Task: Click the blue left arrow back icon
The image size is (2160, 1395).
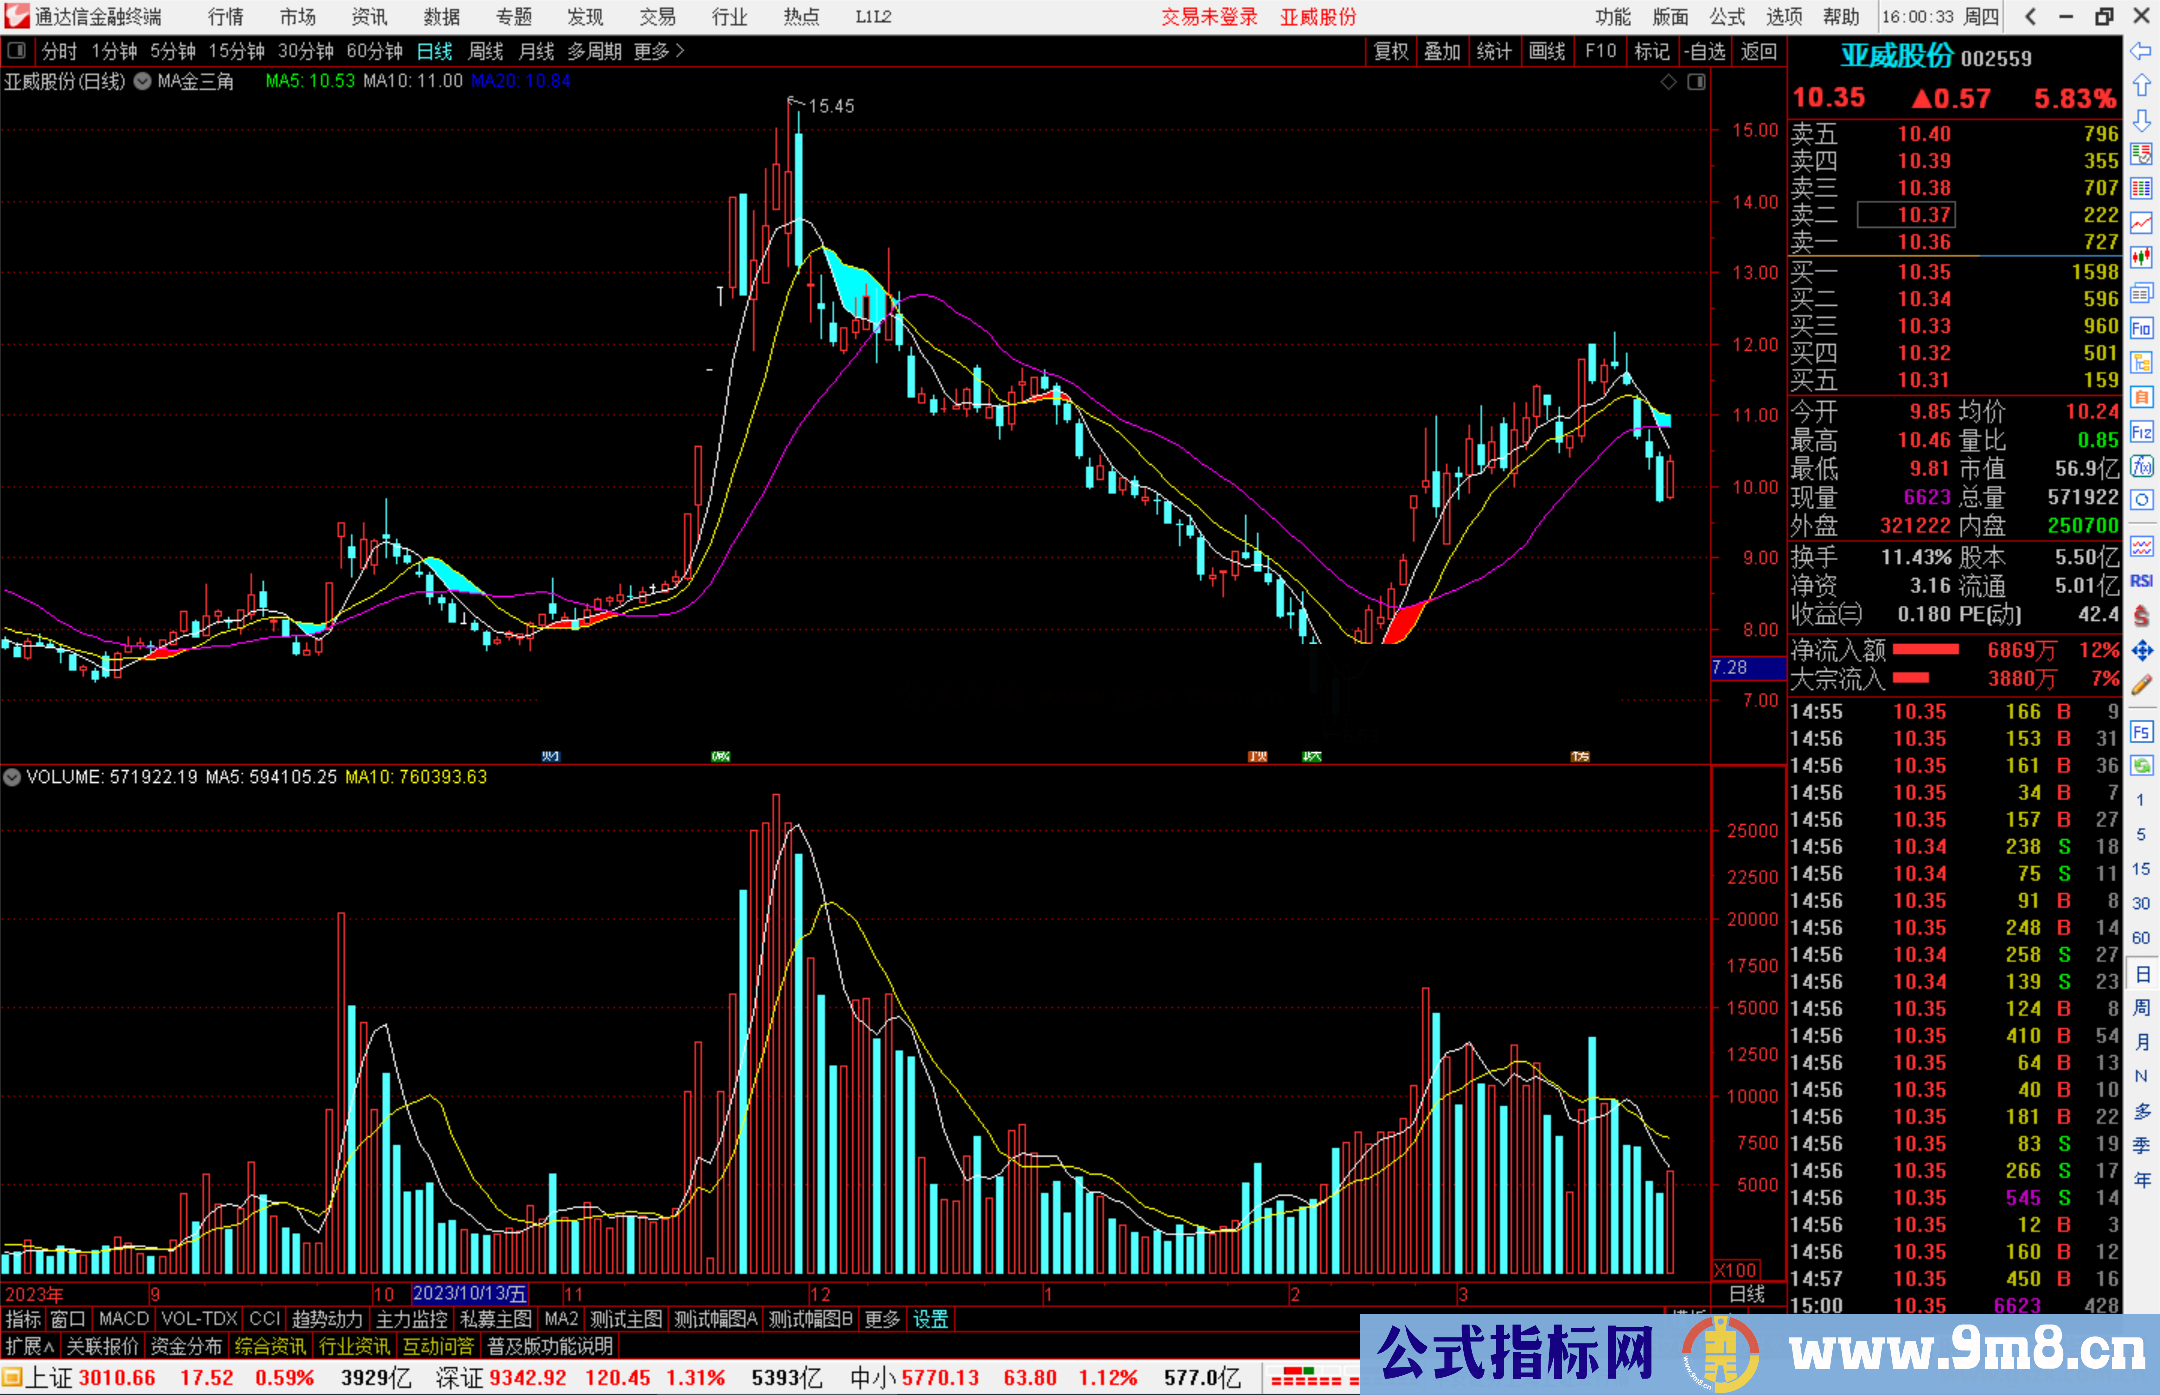Action: tap(2141, 51)
